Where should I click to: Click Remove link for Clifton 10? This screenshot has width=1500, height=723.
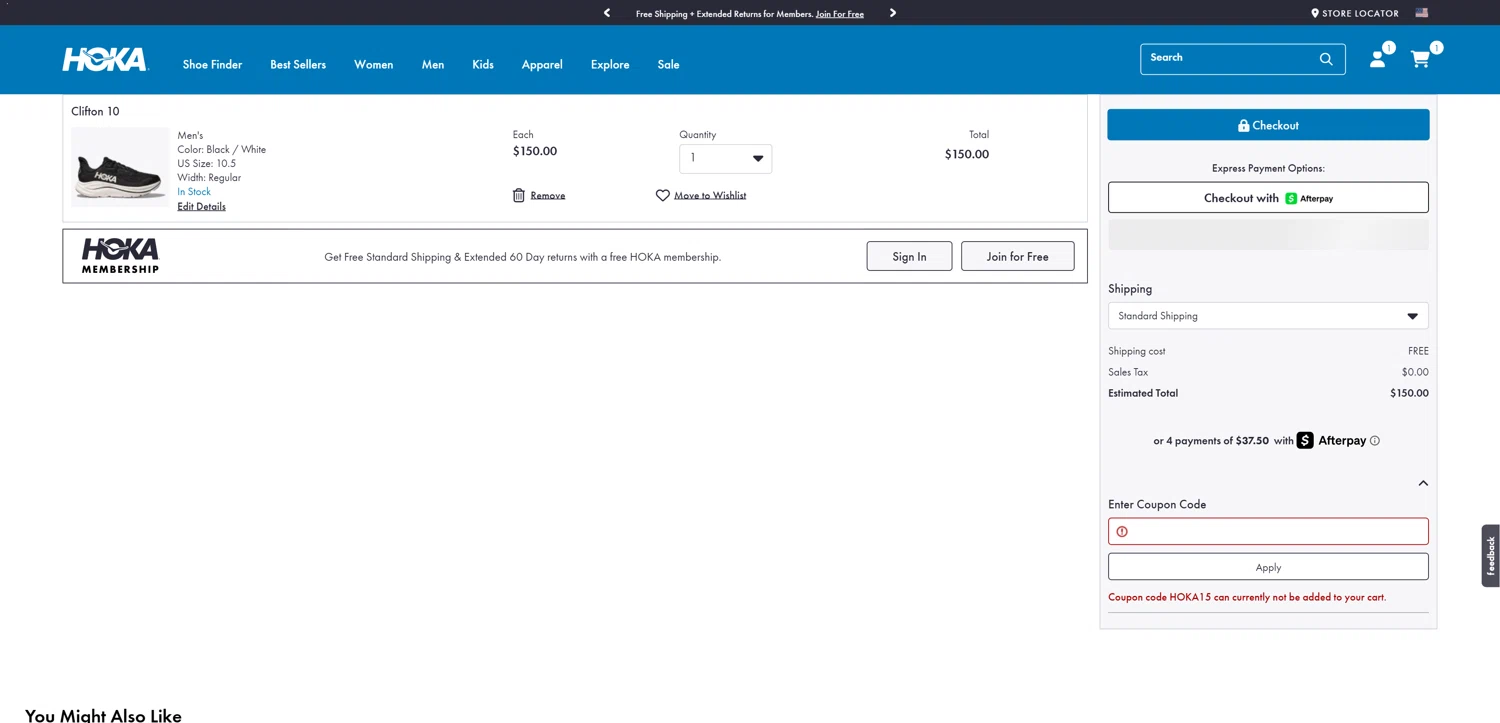(548, 196)
